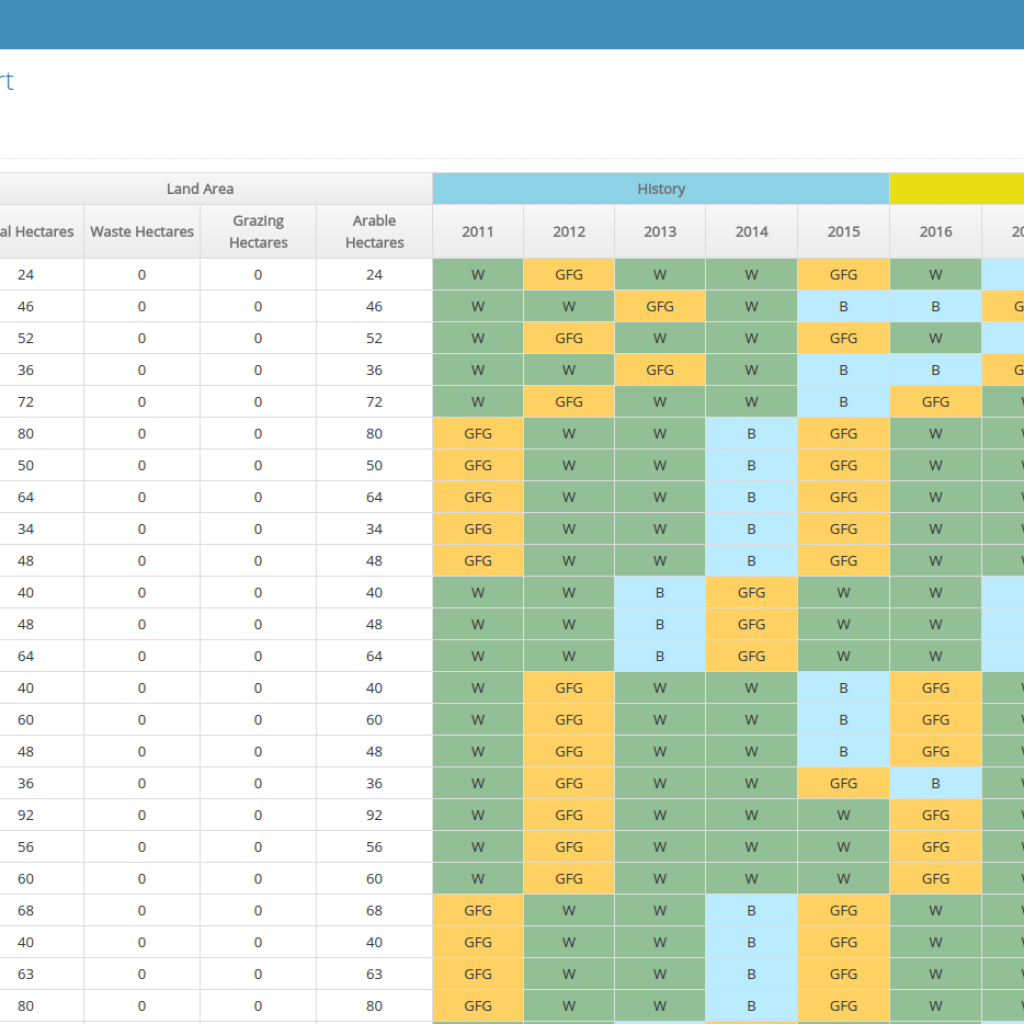Click the 2015 GFG cell in the 24-hectare row

(843, 274)
